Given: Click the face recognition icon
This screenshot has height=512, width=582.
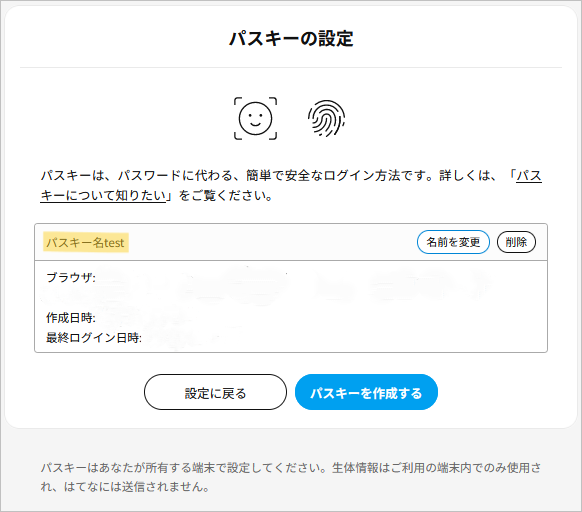Looking at the screenshot, I should point(255,118).
